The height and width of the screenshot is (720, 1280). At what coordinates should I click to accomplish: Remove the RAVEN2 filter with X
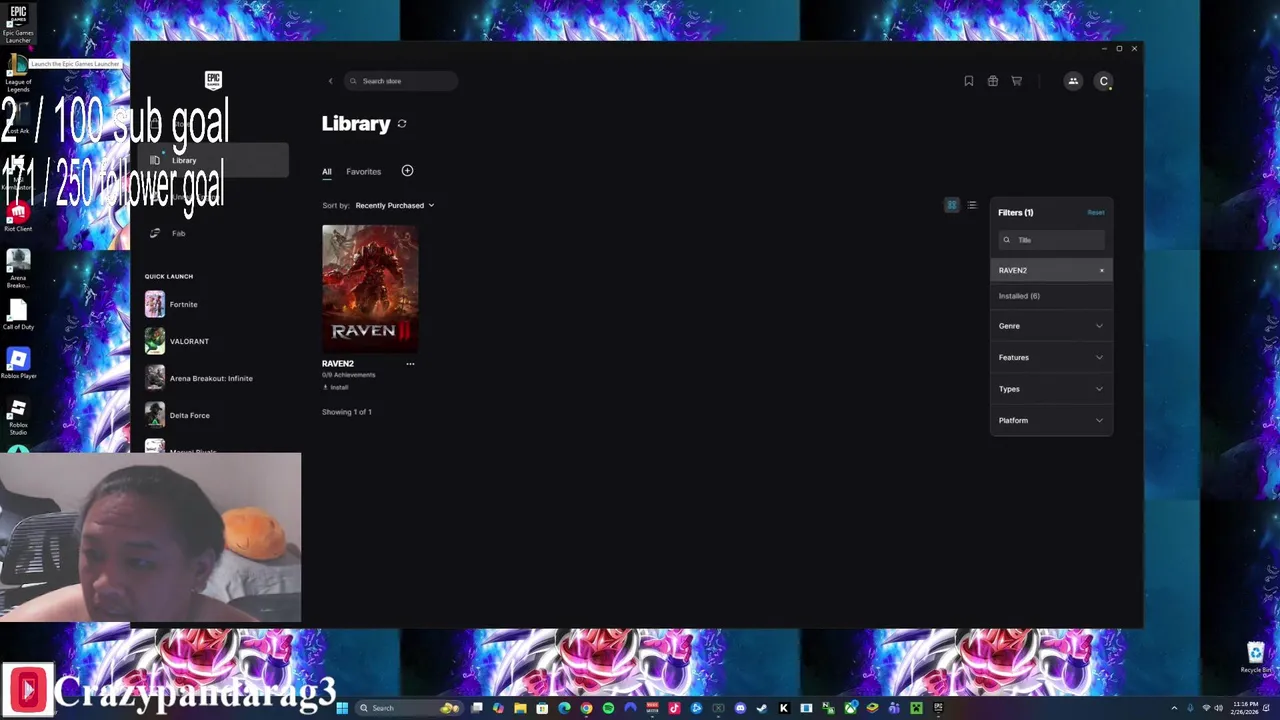coord(1102,270)
